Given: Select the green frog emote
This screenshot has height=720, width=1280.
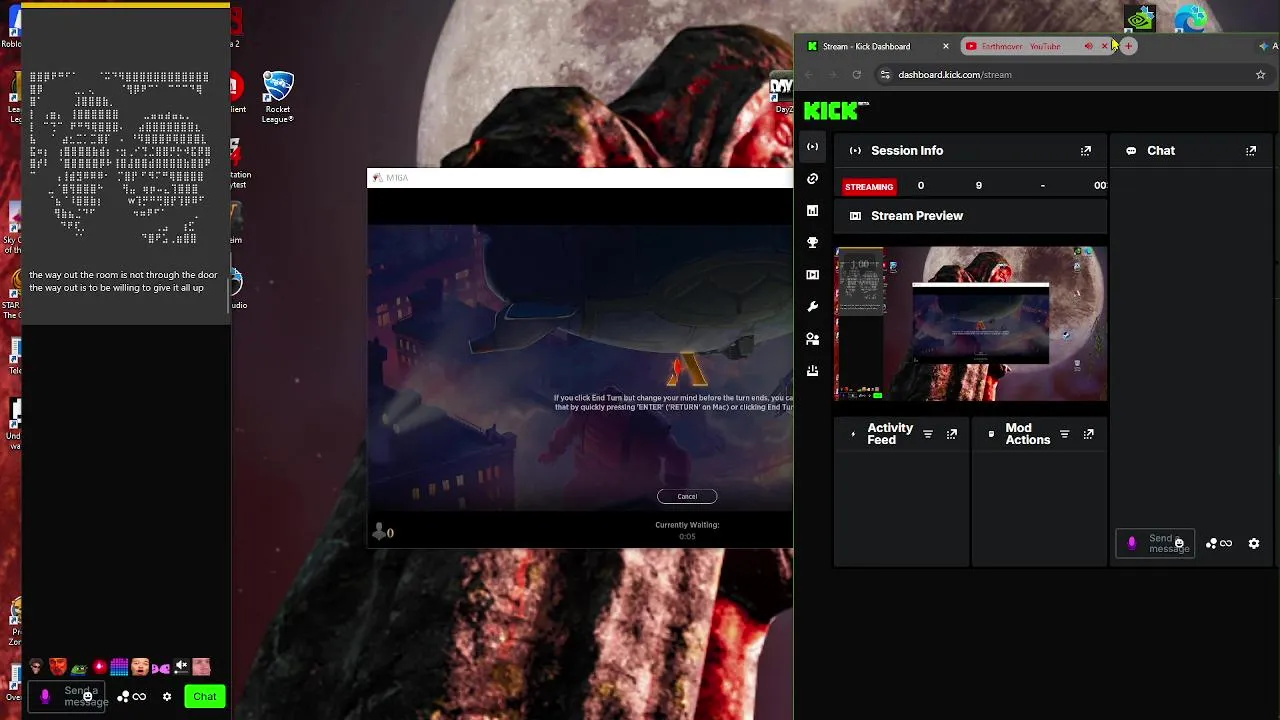Looking at the screenshot, I should click(79, 667).
